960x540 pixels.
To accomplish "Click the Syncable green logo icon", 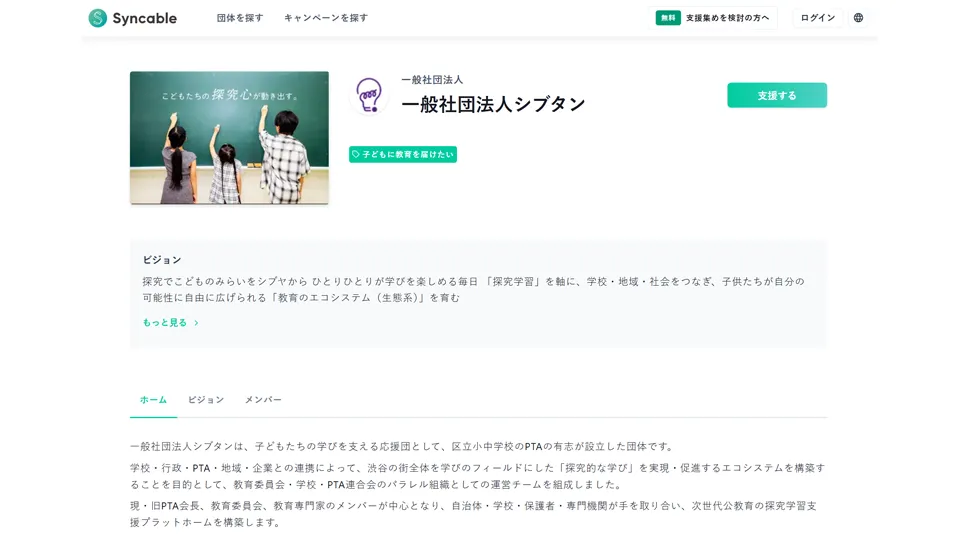I will (97, 18).
